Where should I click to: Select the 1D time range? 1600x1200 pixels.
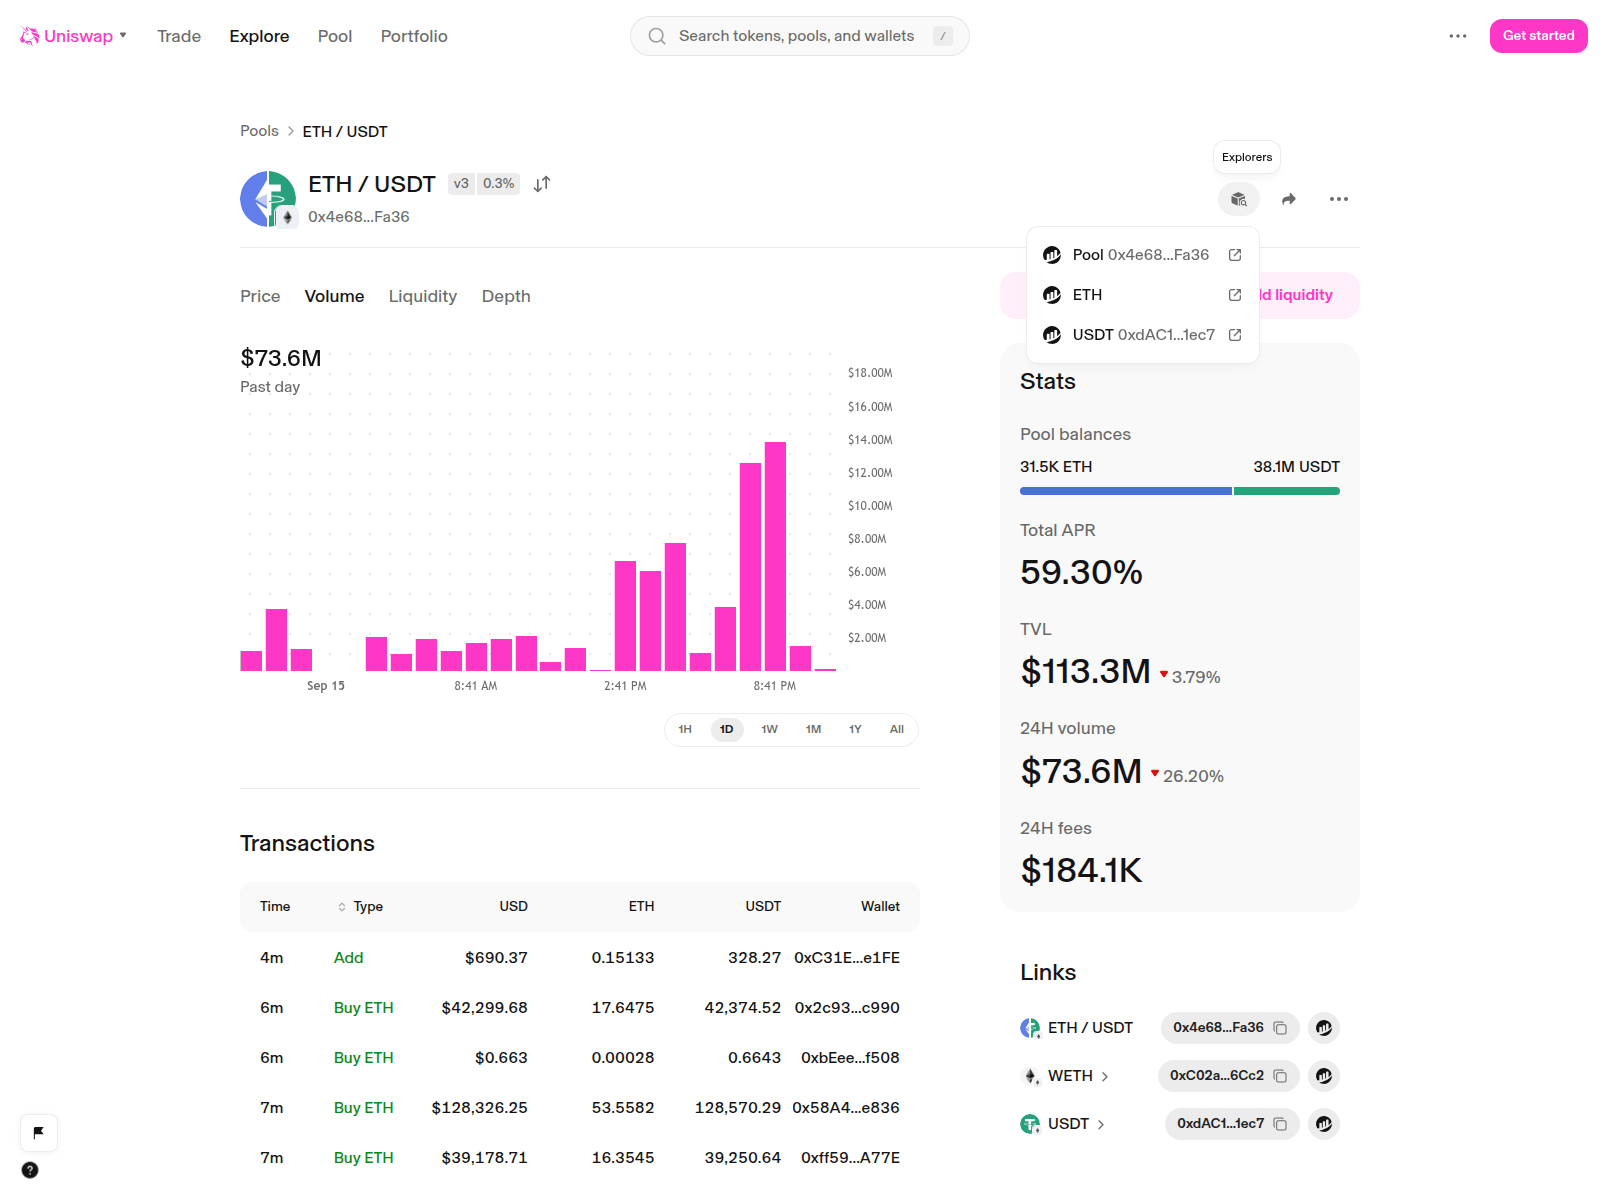[727, 729]
